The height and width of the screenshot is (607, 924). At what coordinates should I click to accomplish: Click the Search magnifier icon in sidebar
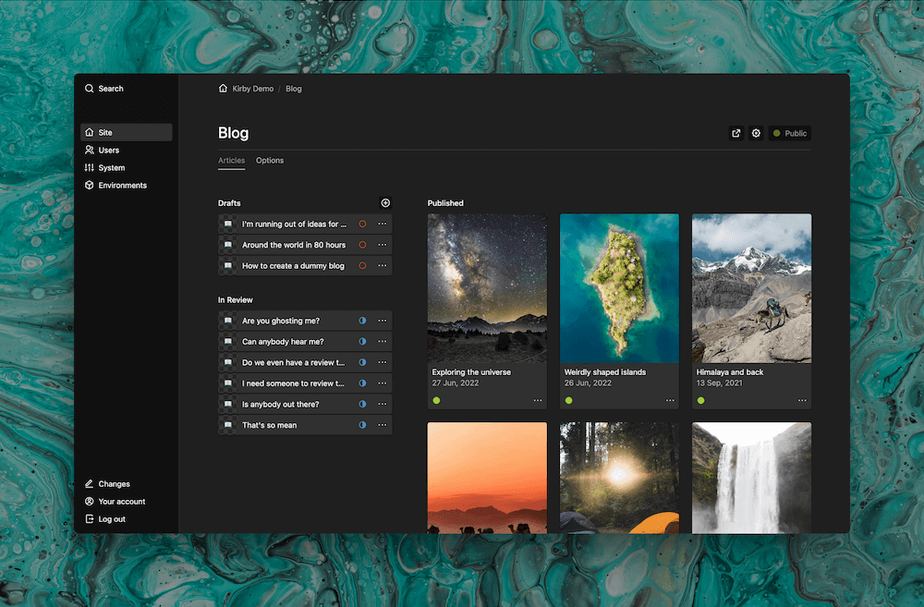click(x=89, y=89)
